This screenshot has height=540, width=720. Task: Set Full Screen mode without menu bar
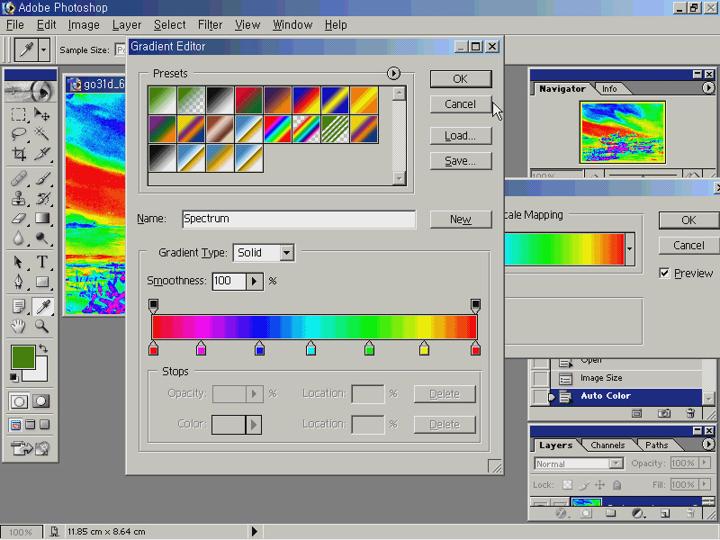[x=45, y=424]
